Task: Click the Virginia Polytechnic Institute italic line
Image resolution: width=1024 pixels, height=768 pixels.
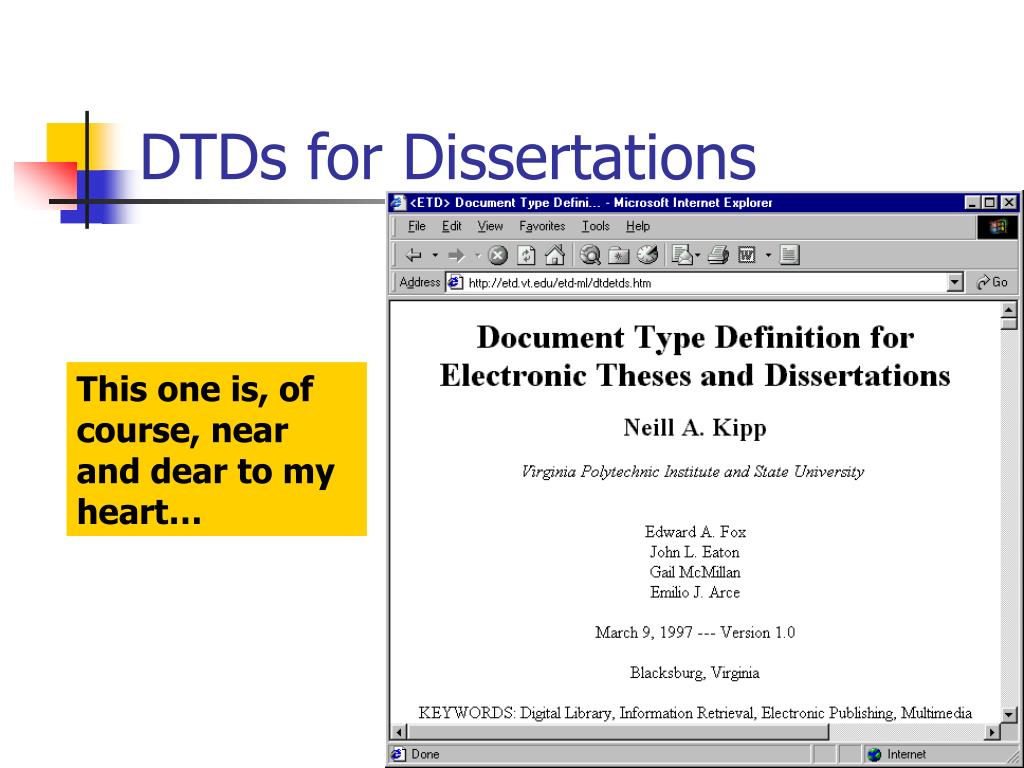Action: (693, 472)
